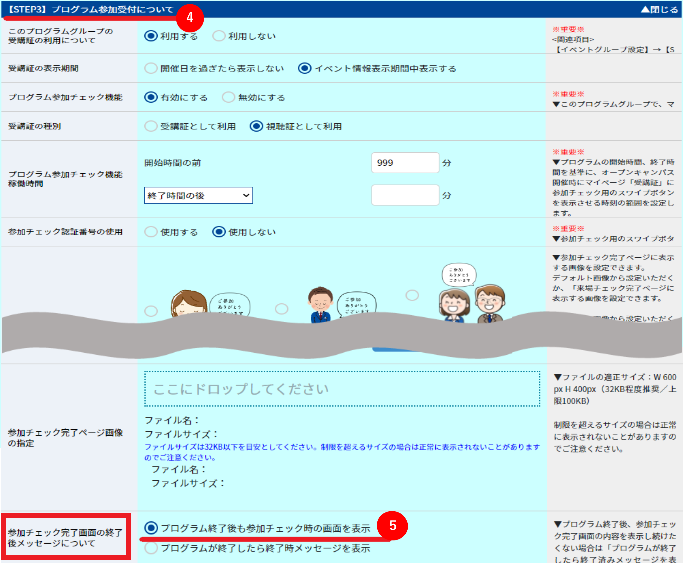Select プログラムが終了したら終了時メッセージを表示
Viewport: 683px width, 564px height.
(x=151, y=548)
